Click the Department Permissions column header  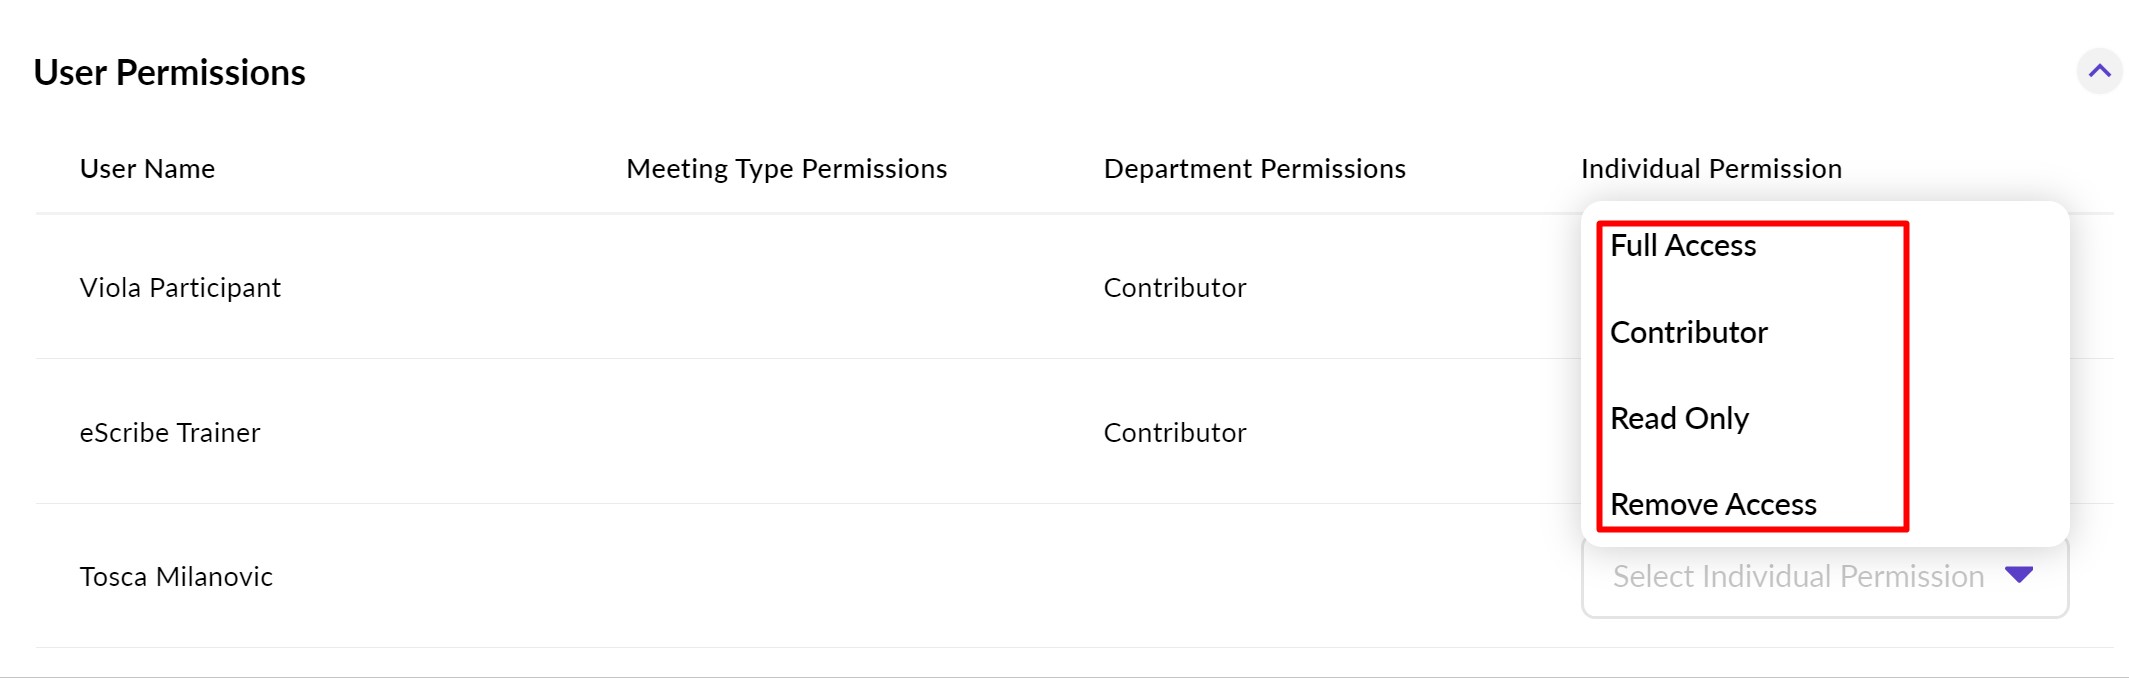(x=1254, y=169)
